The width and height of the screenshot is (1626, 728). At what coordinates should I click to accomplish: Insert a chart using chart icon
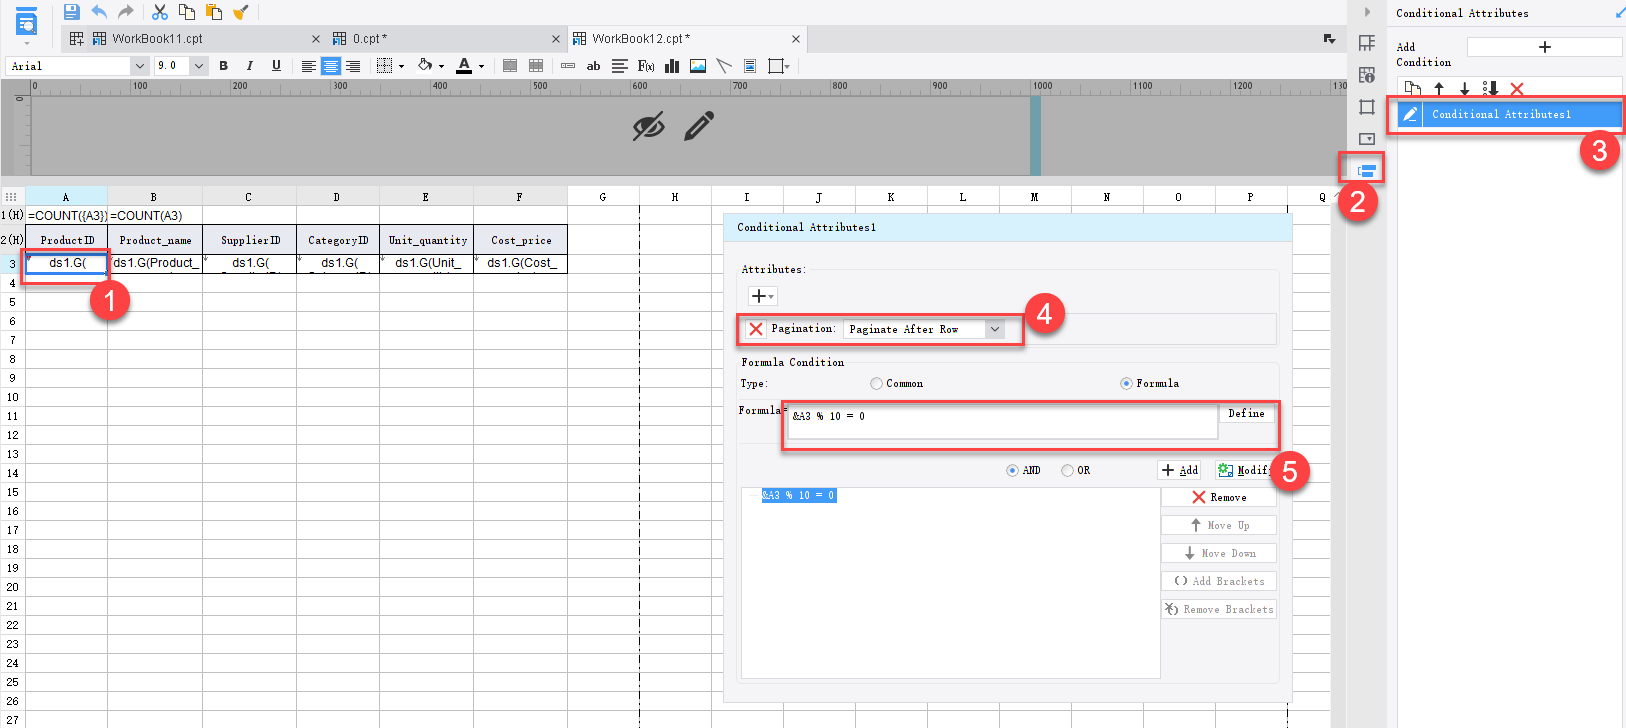[x=672, y=66]
